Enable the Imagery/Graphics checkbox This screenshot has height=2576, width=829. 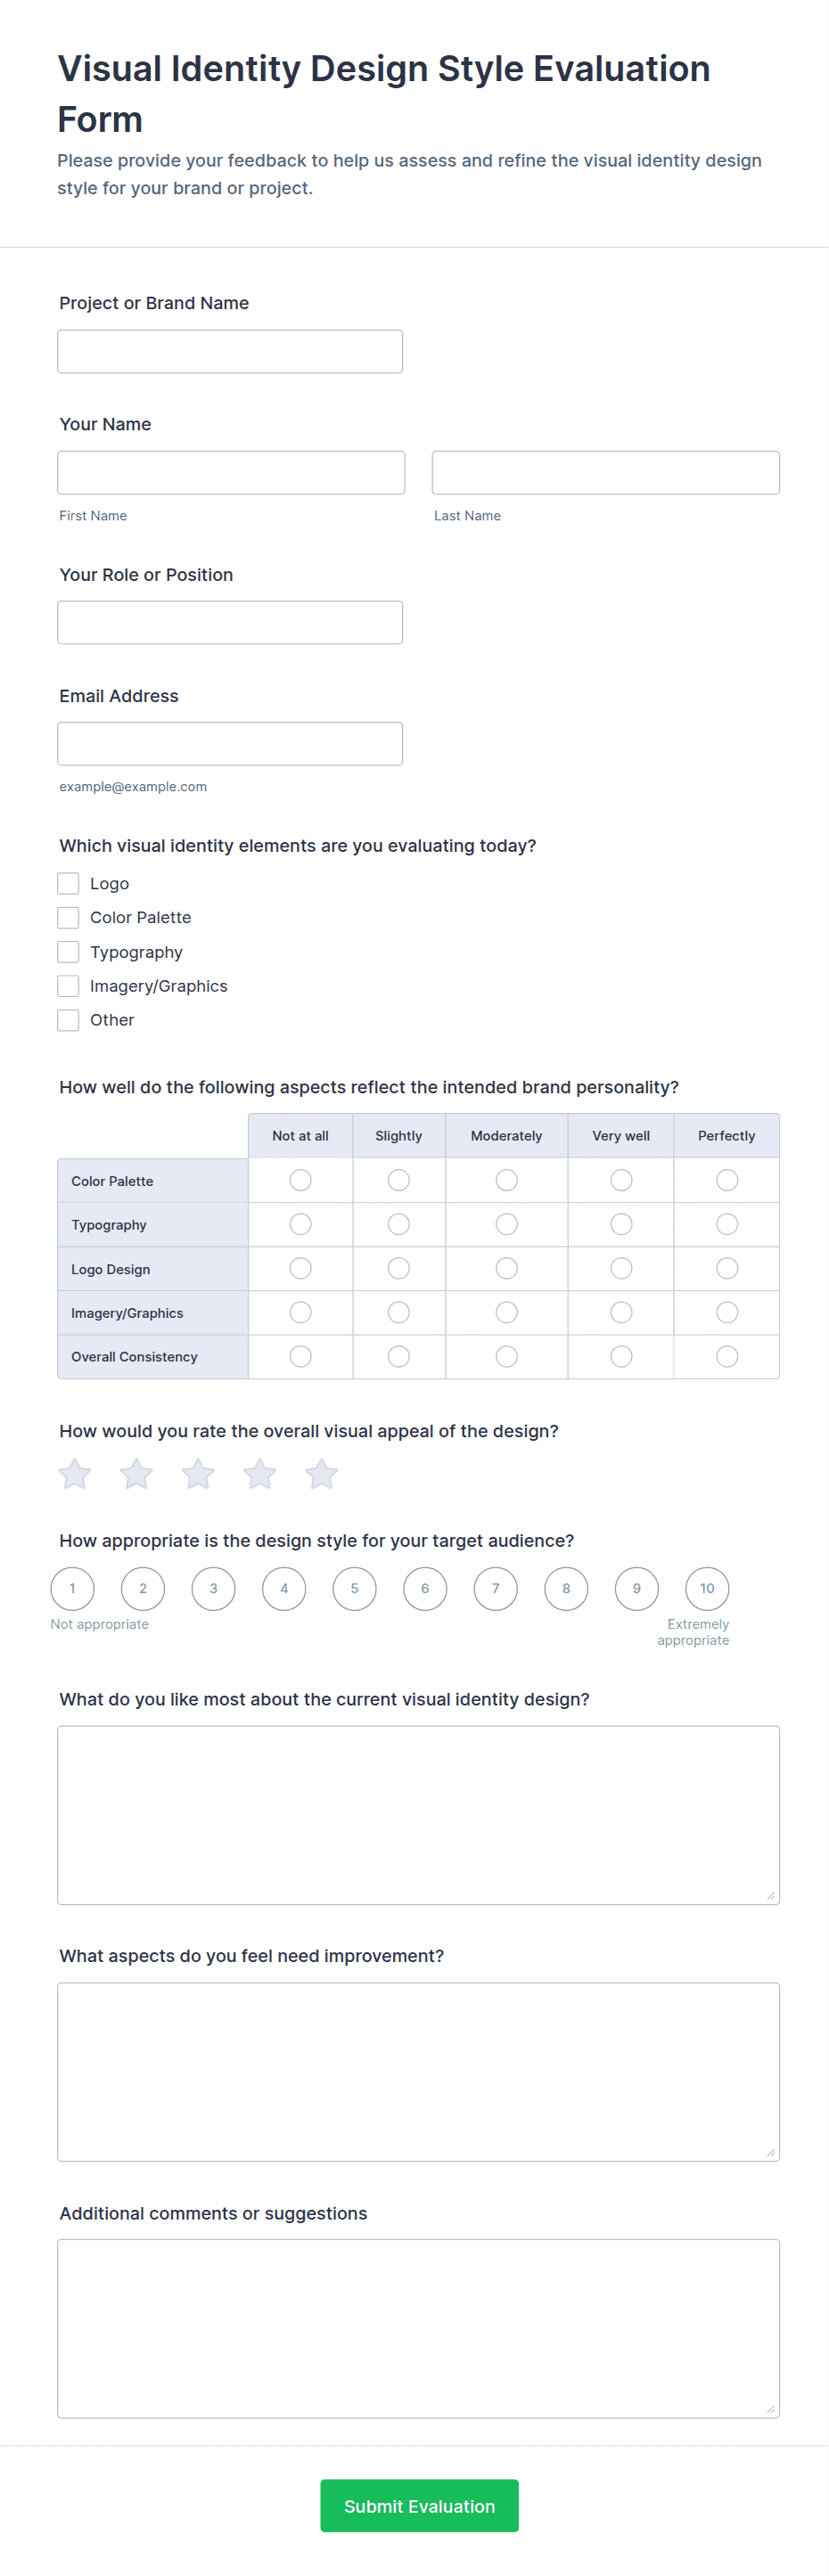click(68, 986)
